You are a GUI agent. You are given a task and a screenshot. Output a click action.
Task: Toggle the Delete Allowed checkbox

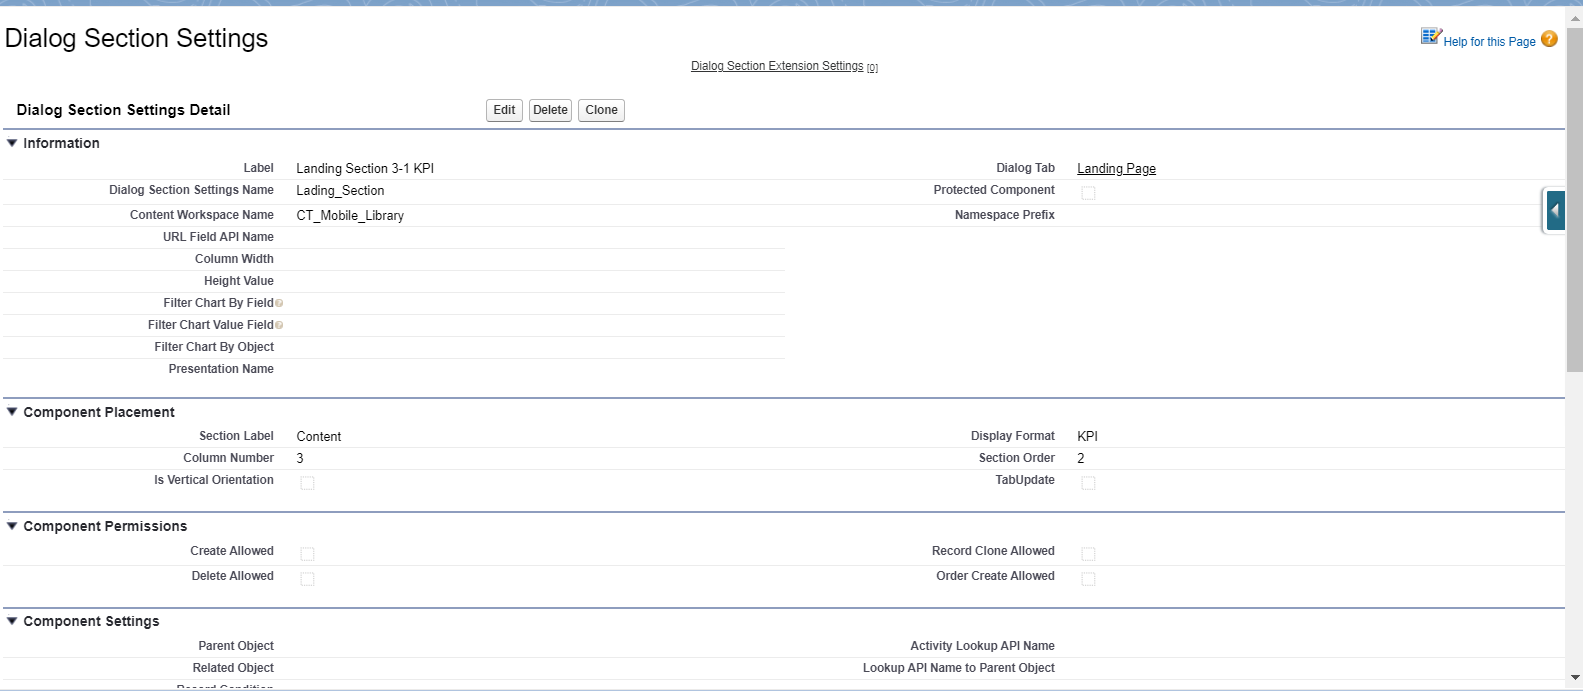click(x=307, y=579)
